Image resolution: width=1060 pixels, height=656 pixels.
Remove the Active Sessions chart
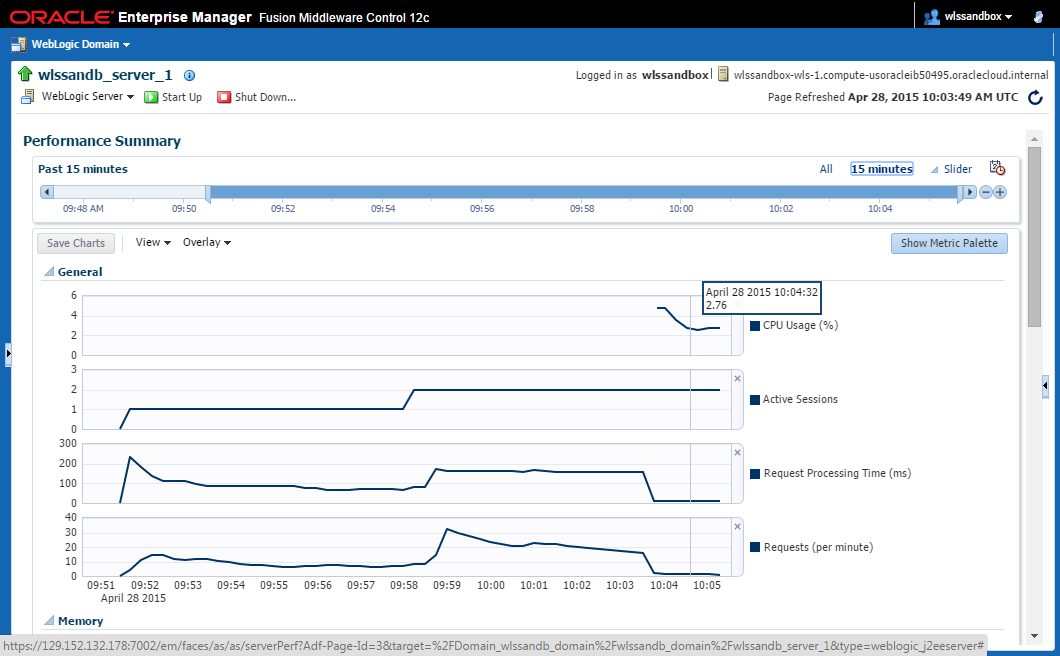(x=737, y=378)
